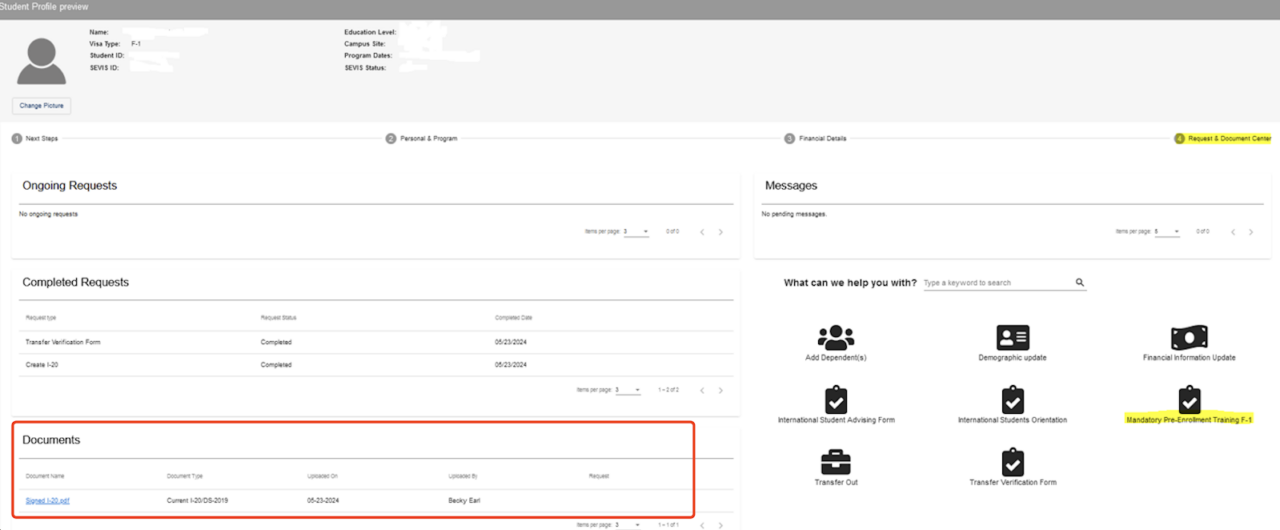Expand Completed Requests items per page dropdown
This screenshot has height=530, width=1280.
628,390
